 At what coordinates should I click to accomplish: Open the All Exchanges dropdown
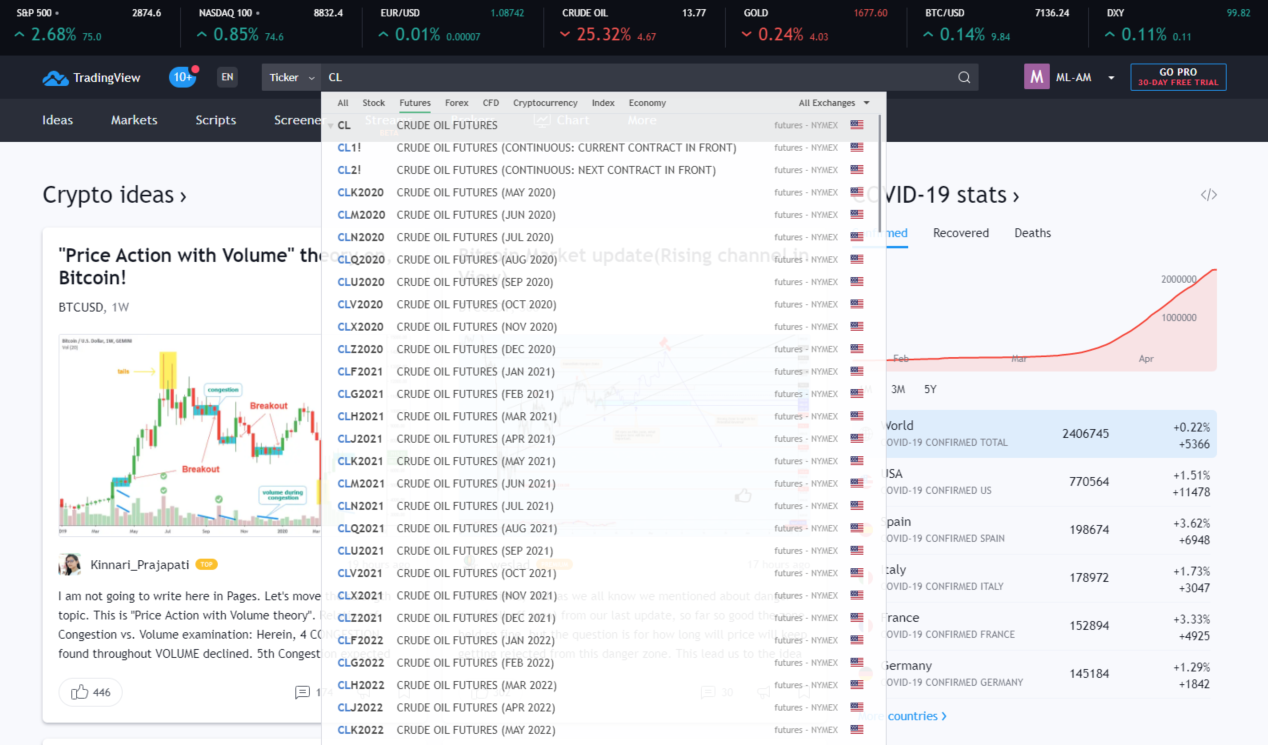(x=834, y=103)
